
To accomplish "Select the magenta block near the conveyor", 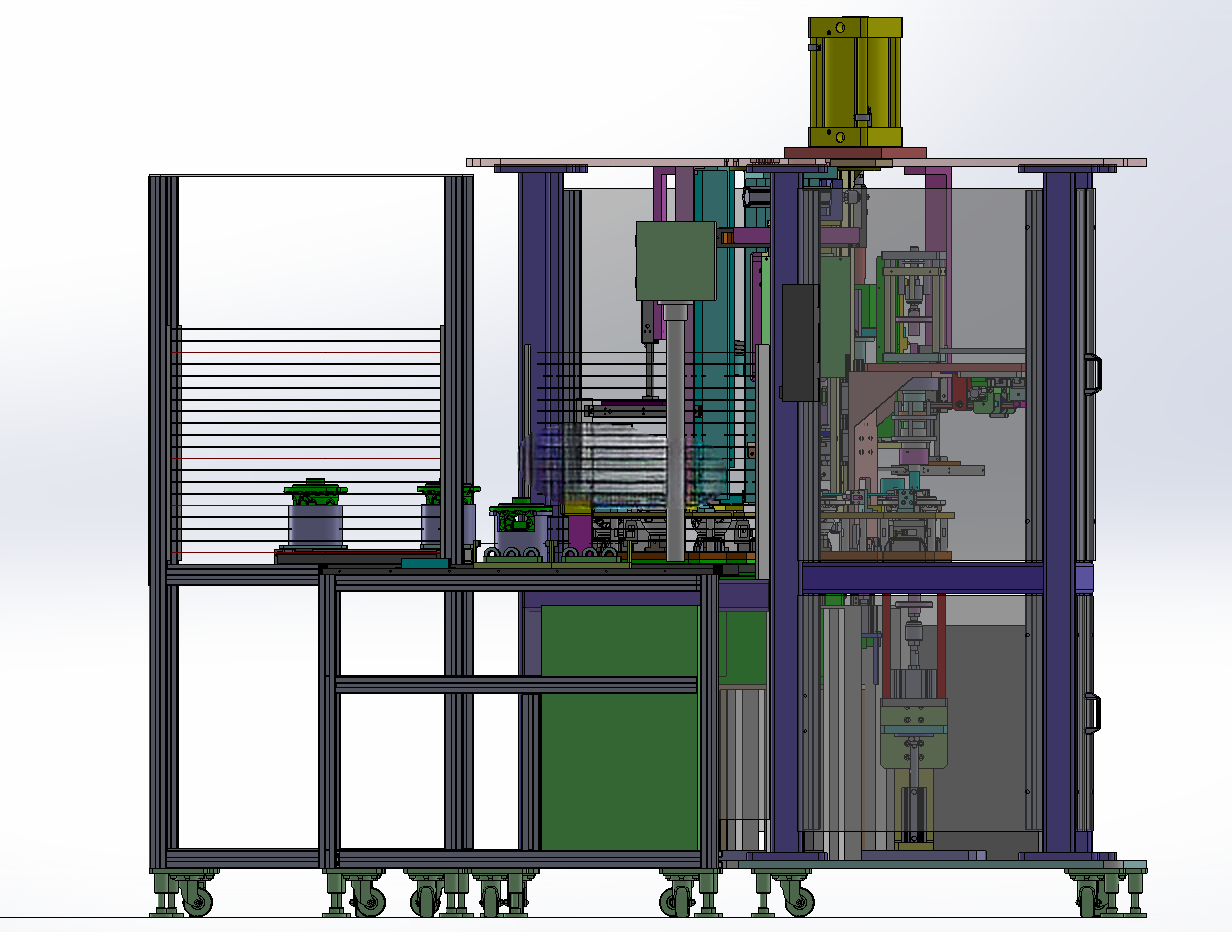I will pyautogui.click(x=579, y=533).
